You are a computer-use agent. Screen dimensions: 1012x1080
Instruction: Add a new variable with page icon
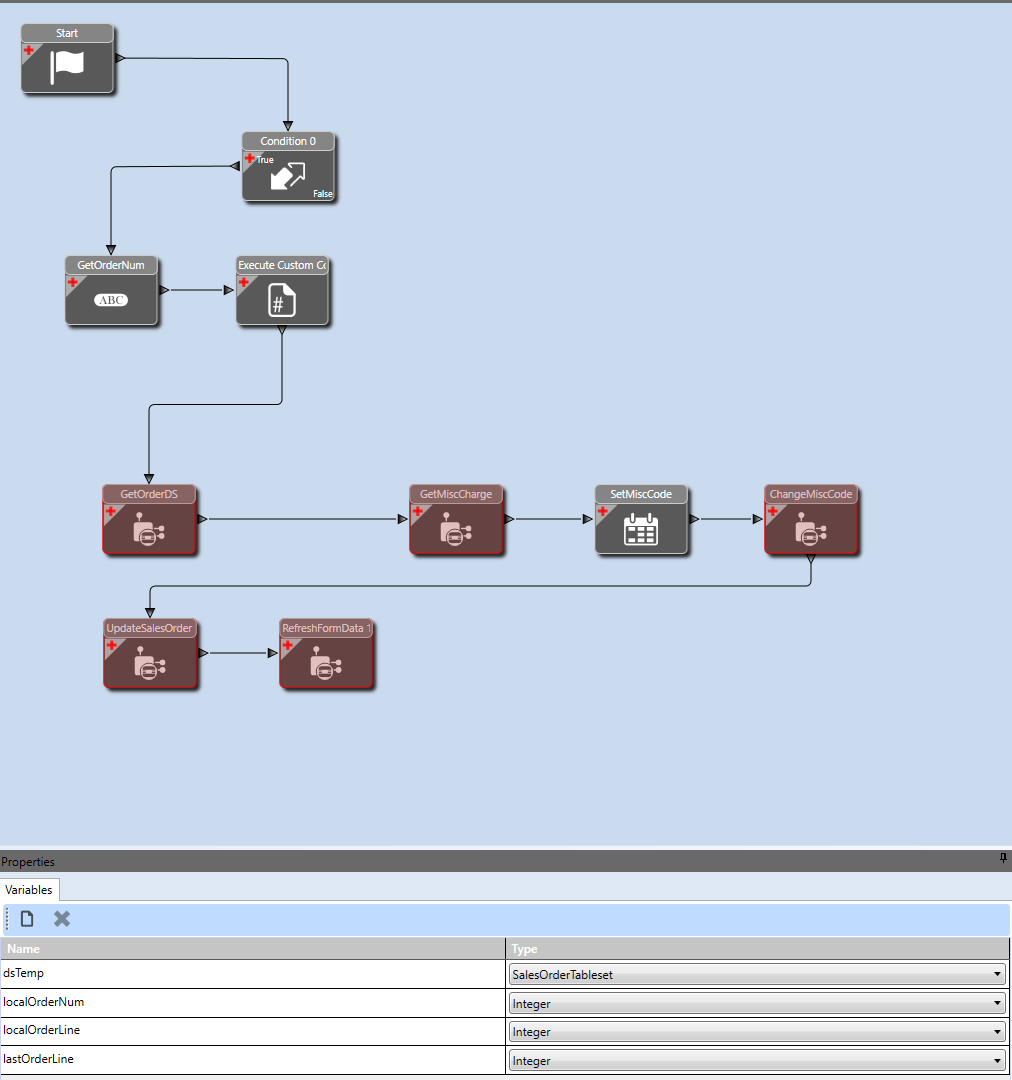pyautogui.click(x=27, y=919)
